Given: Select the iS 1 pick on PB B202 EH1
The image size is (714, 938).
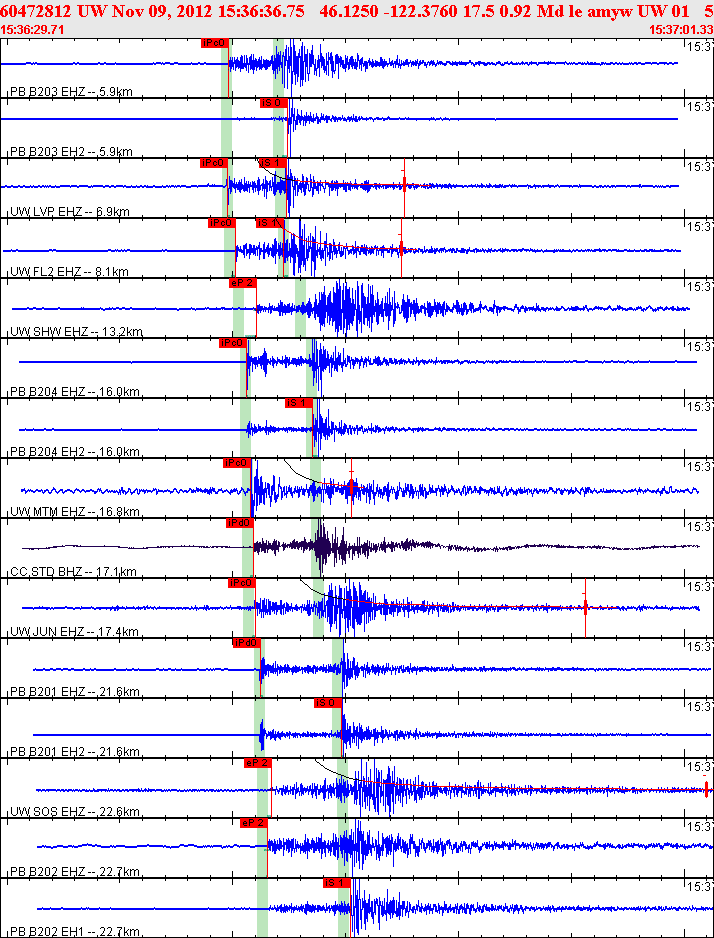Looking at the screenshot, I should point(337,883).
